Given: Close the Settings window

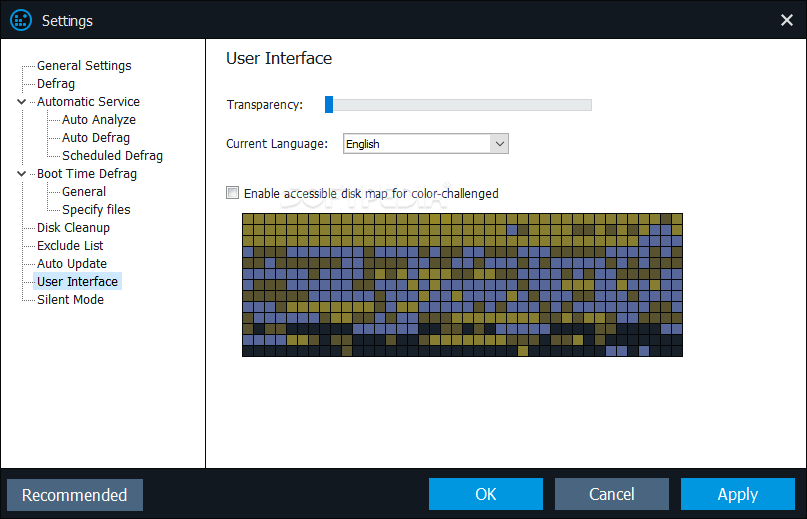Looking at the screenshot, I should (x=786, y=20).
